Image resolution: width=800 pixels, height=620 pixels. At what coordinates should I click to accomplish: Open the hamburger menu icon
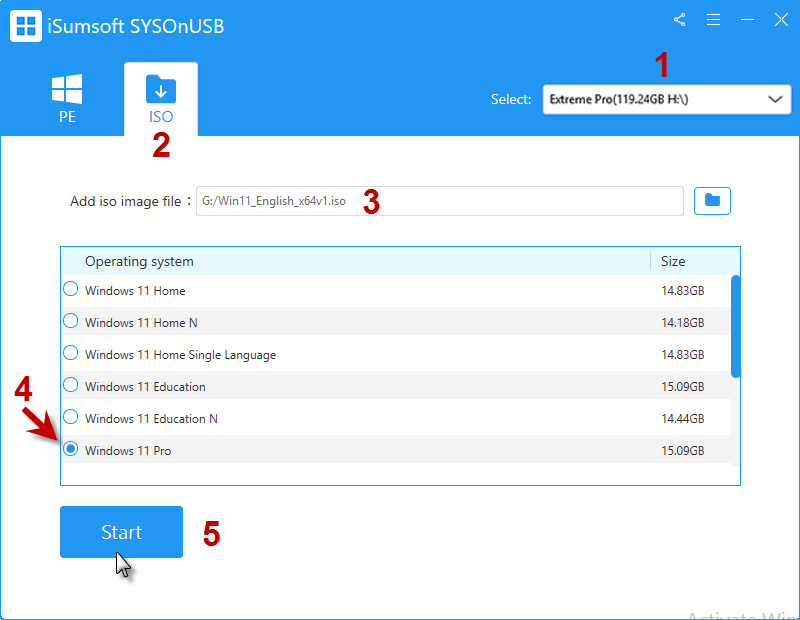713,20
